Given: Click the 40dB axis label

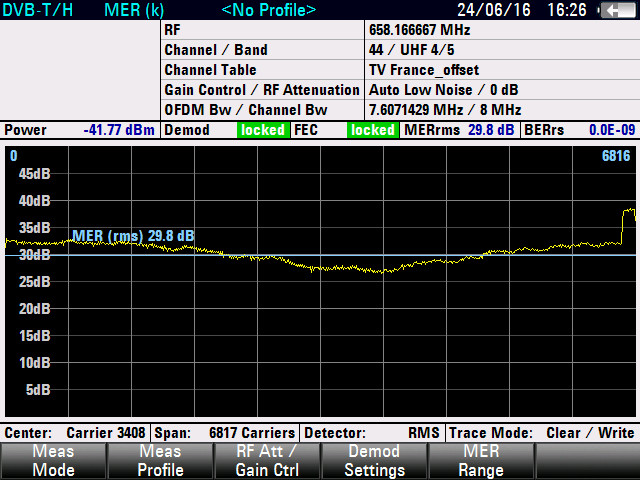Looking at the screenshot, I should pyautogui.click(x=34, y=201).
